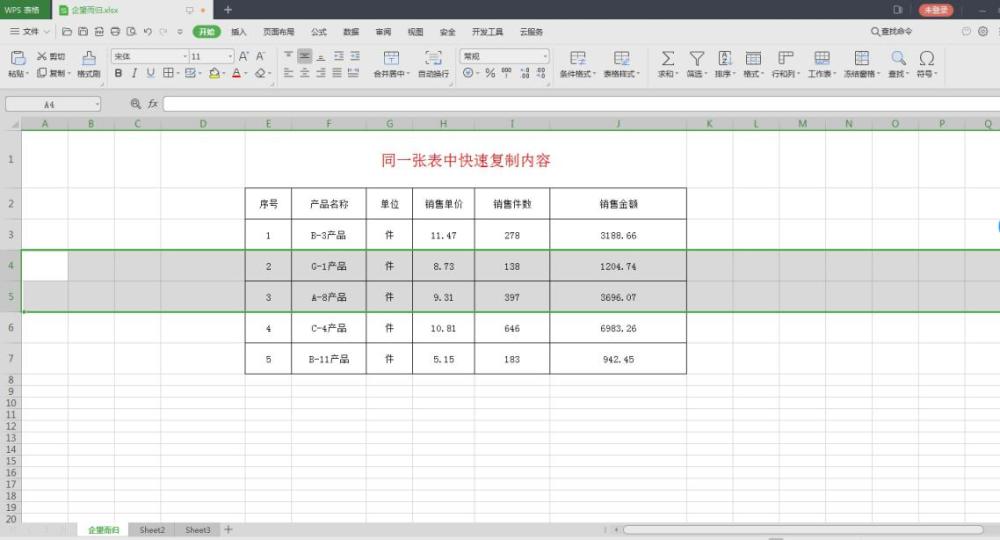Toggle center horizontal alignment

point(305,73)
